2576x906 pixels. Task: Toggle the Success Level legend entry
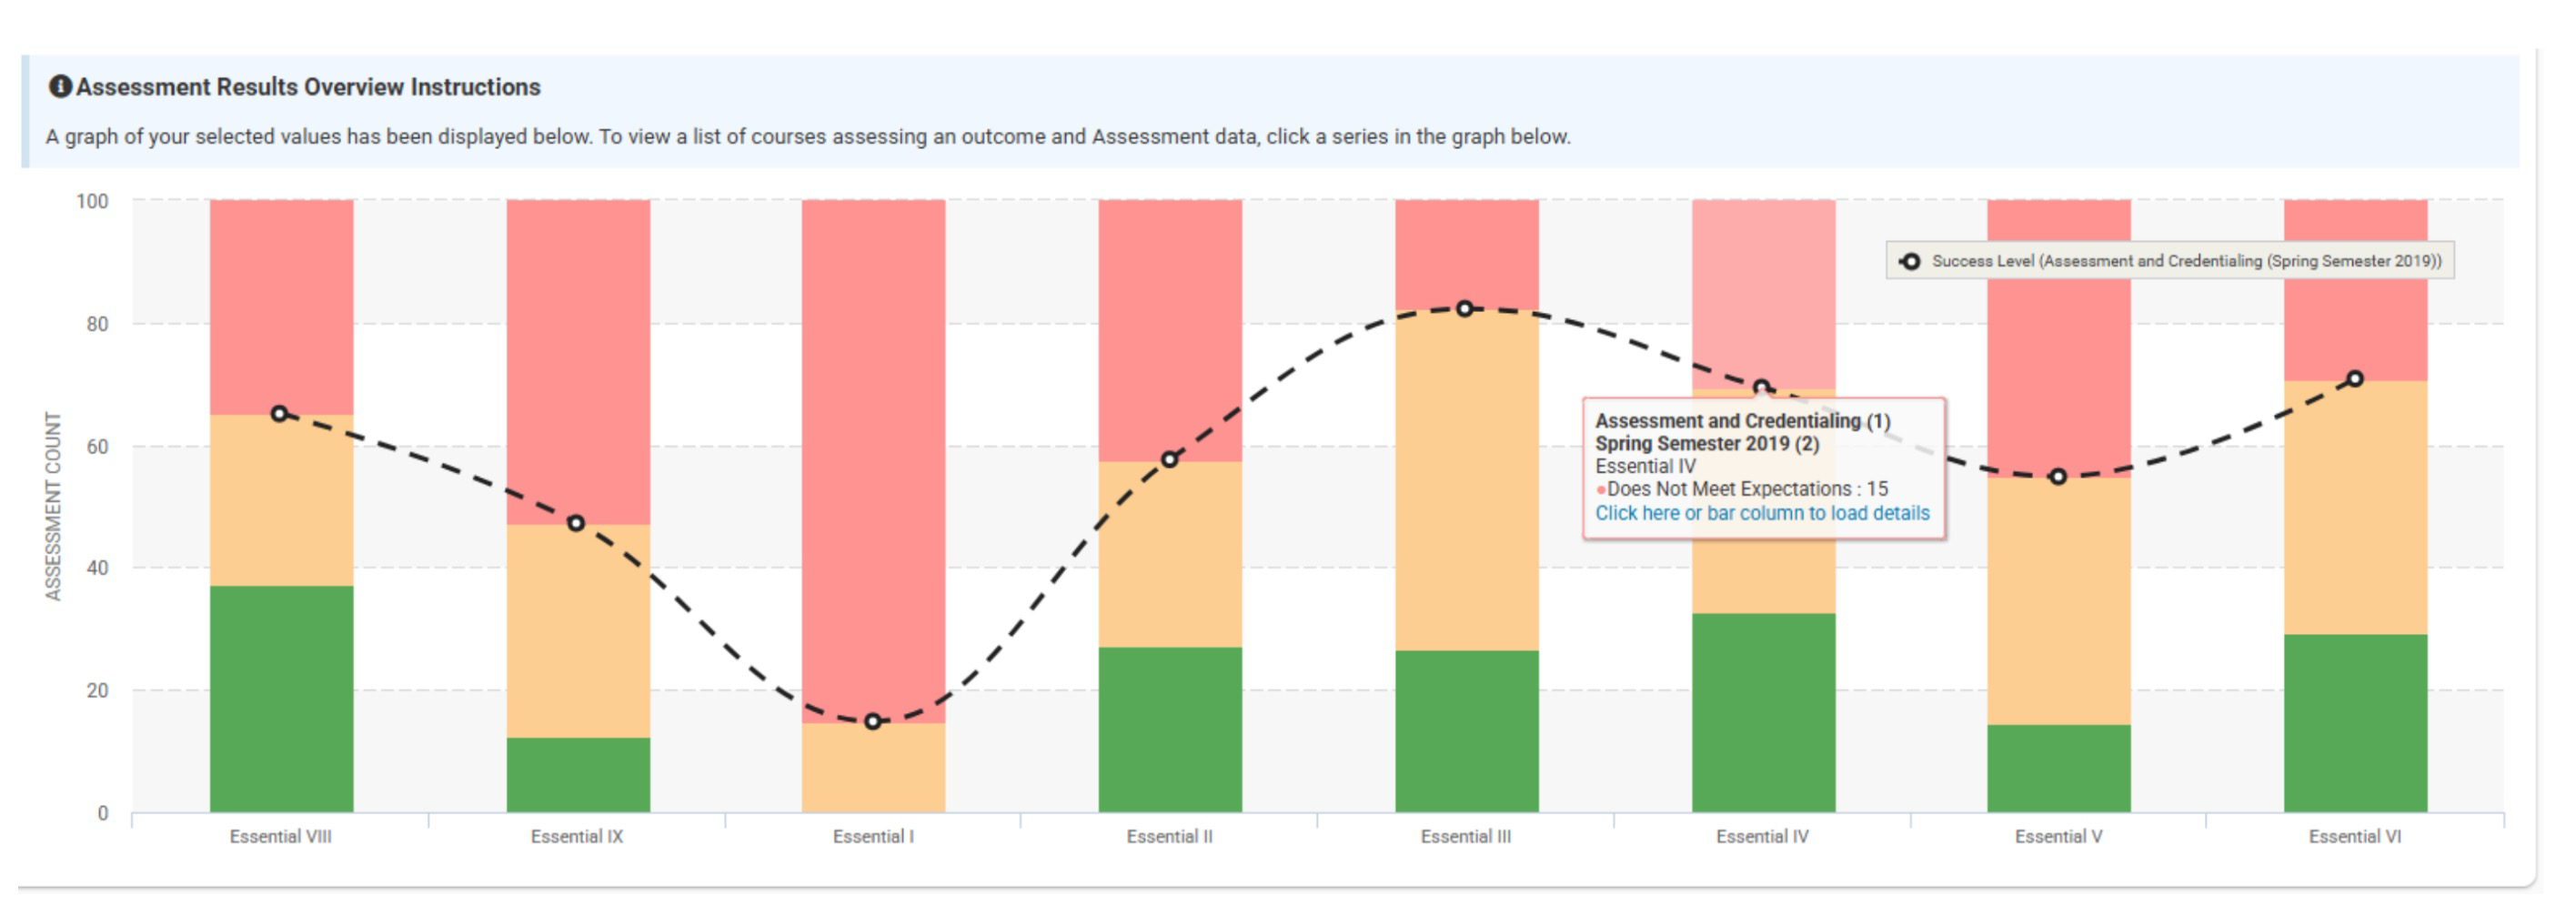click(2185, 261)
